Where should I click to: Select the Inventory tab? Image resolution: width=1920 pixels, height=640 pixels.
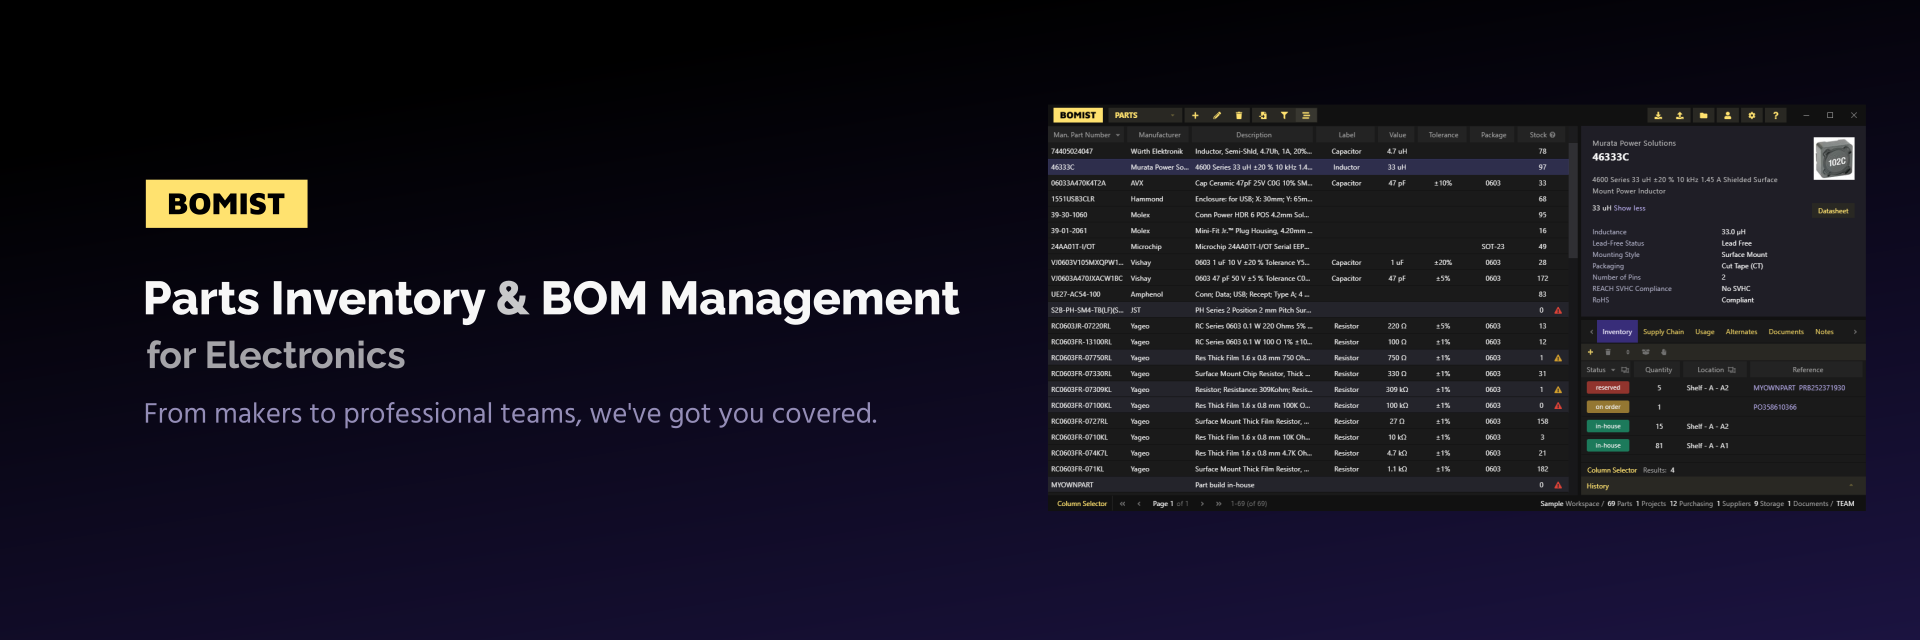(x=1617, y=332)
